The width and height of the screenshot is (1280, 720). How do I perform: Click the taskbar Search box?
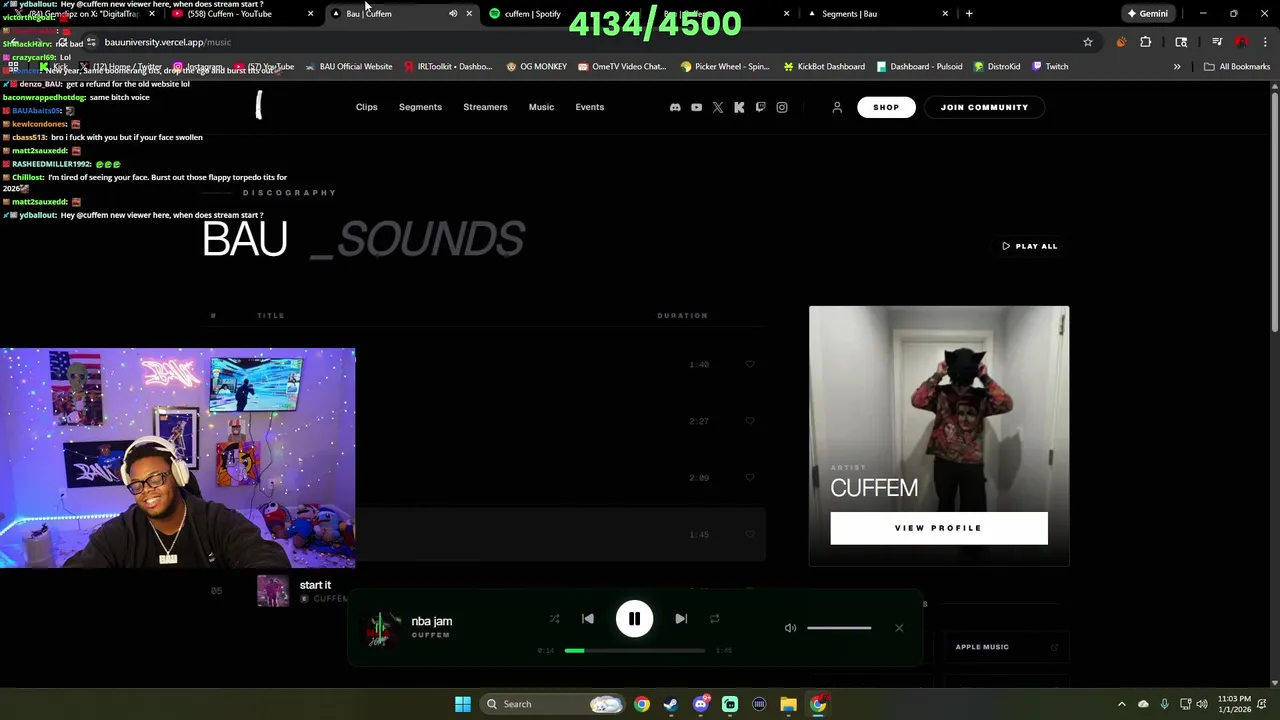click(554, 704)
